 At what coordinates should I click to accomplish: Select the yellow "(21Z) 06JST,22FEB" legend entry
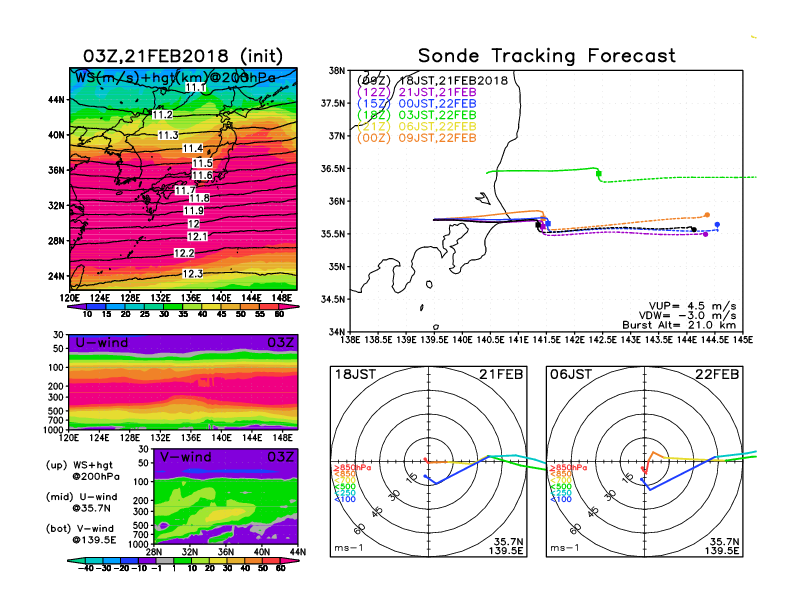417,127
